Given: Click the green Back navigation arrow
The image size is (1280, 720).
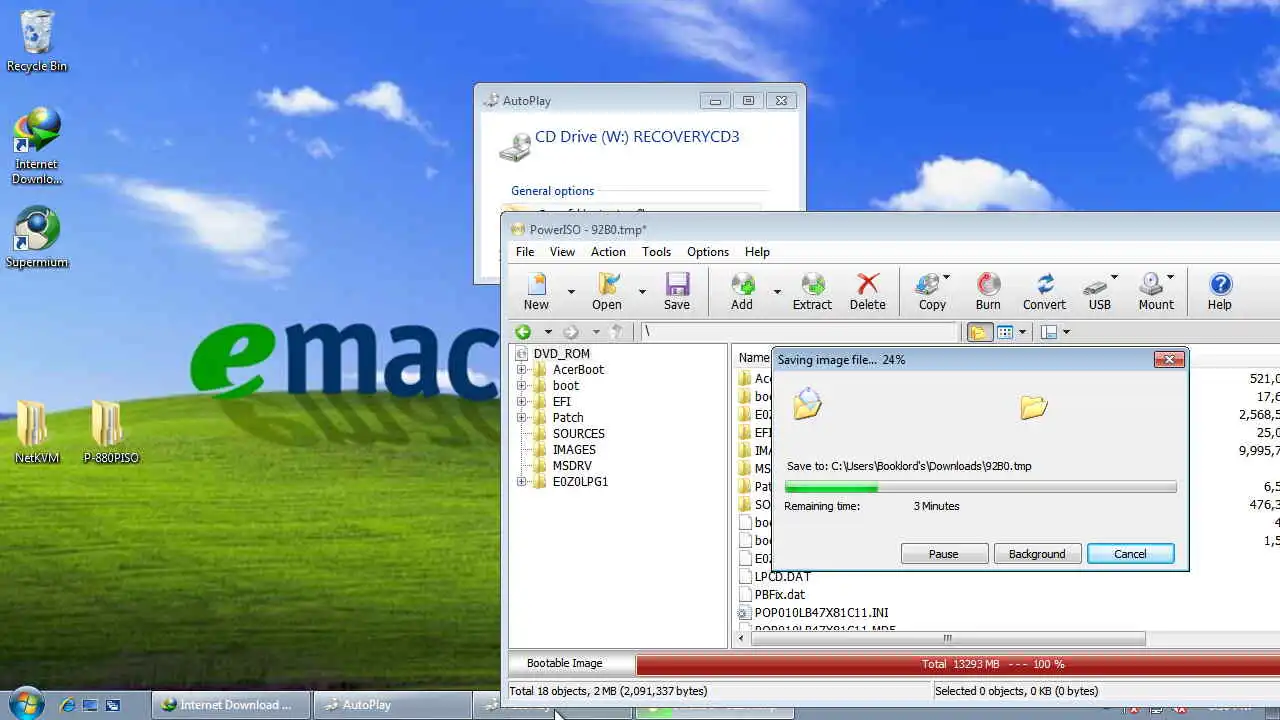Looking at the screenshot, I should (523, 332).
